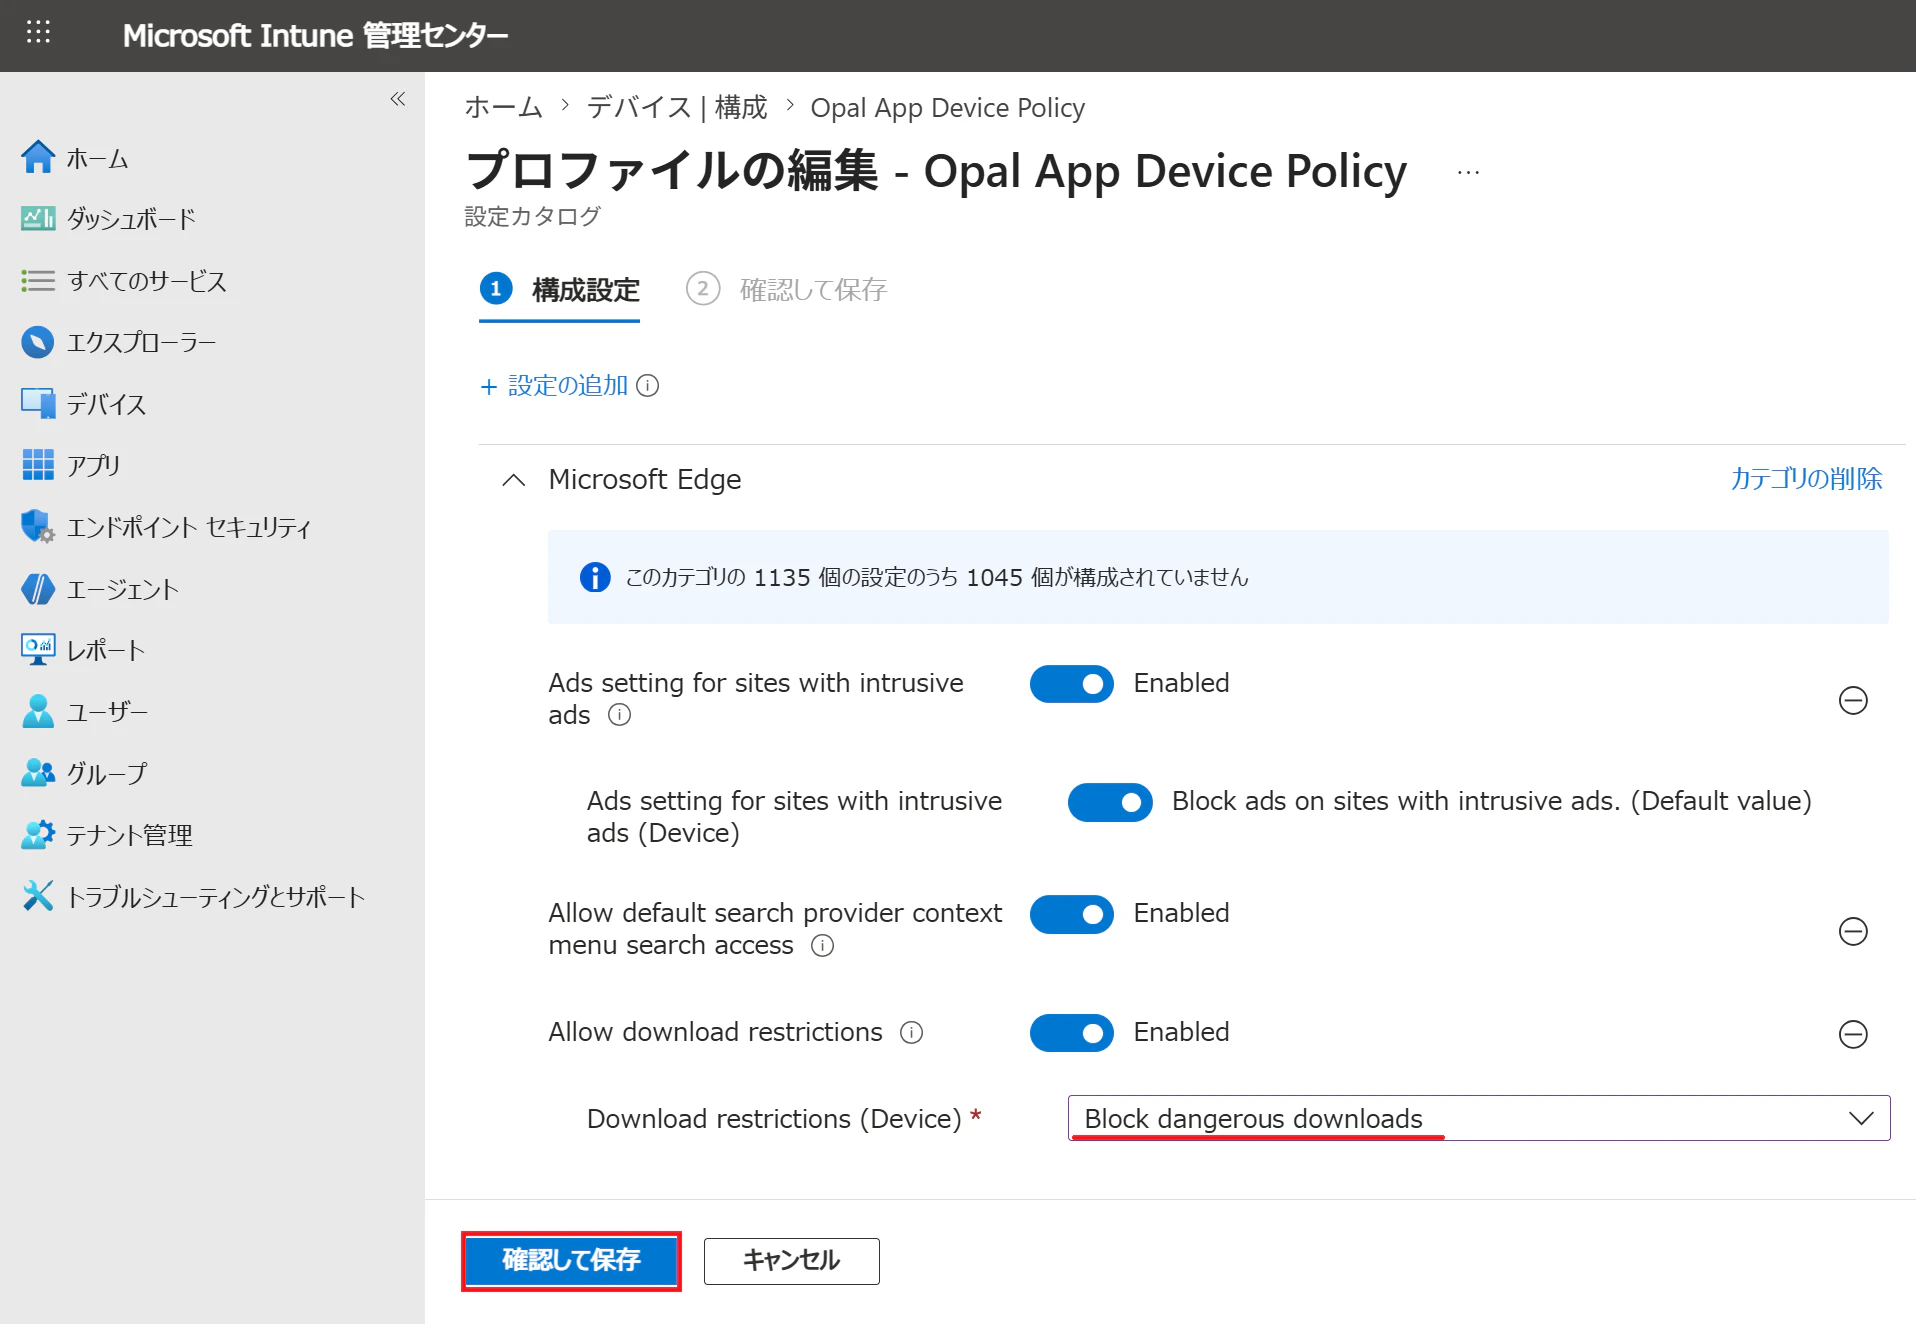Open Download restrictions (Device) dropdown
Image resolution: width=1916 pixels, height=1324 pixels.
tap(1478, 1118)
